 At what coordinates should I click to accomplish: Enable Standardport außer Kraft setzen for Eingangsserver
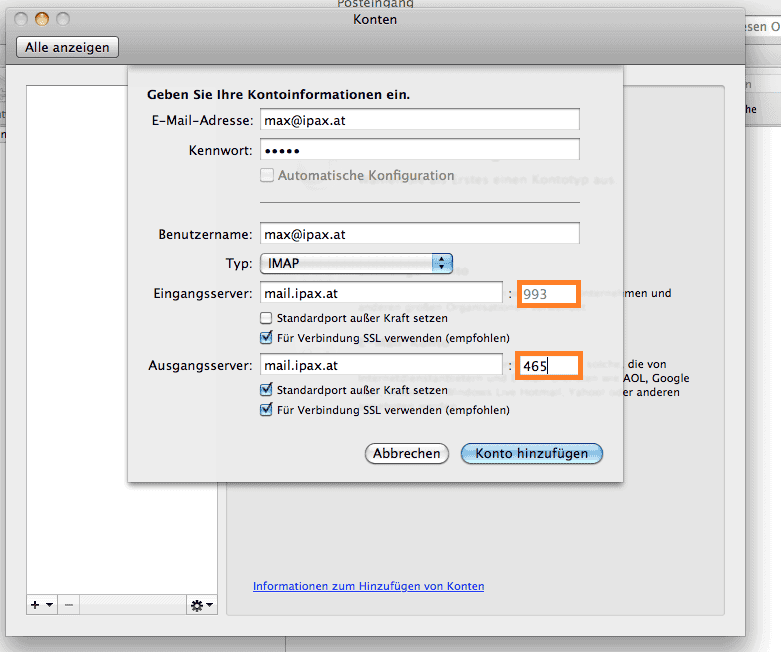[x=267, y=318]
